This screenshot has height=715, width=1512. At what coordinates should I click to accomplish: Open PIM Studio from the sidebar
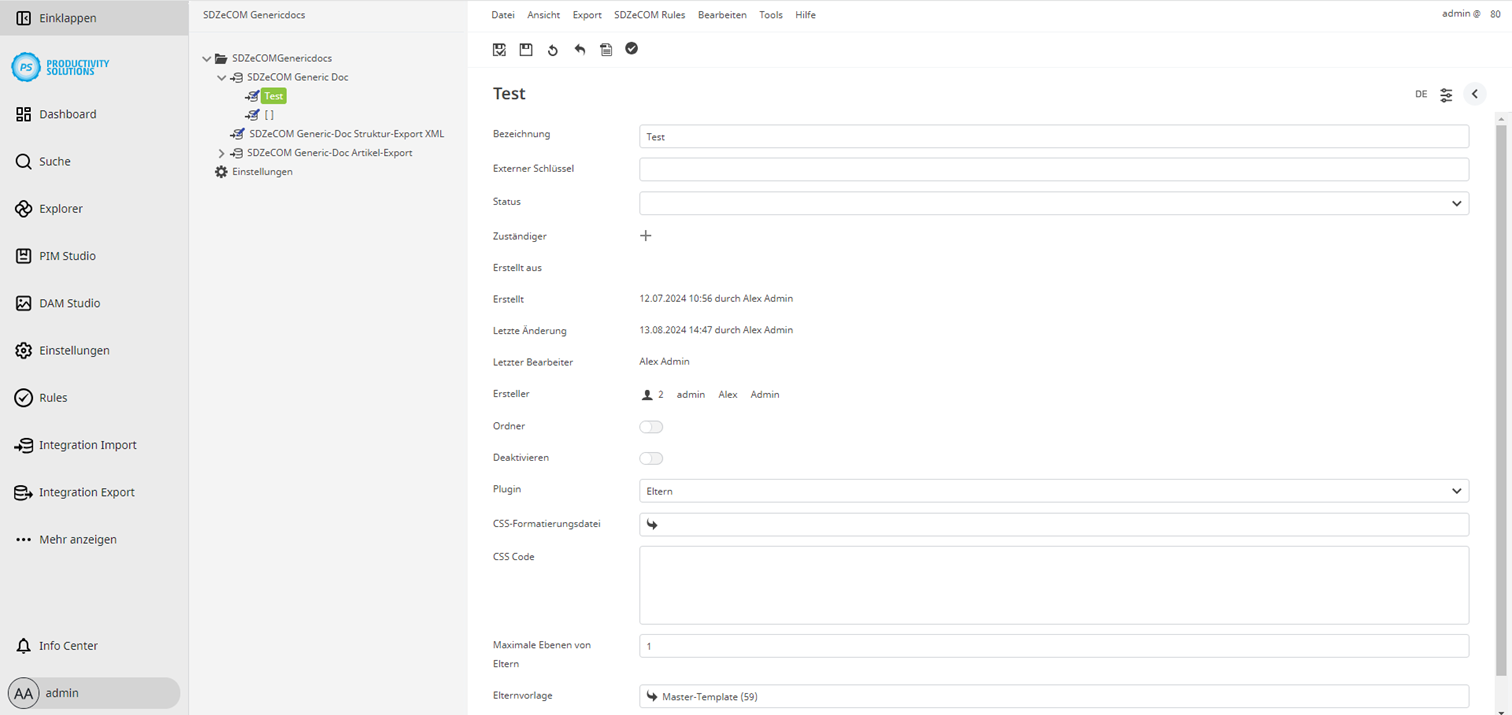point(68,255)
